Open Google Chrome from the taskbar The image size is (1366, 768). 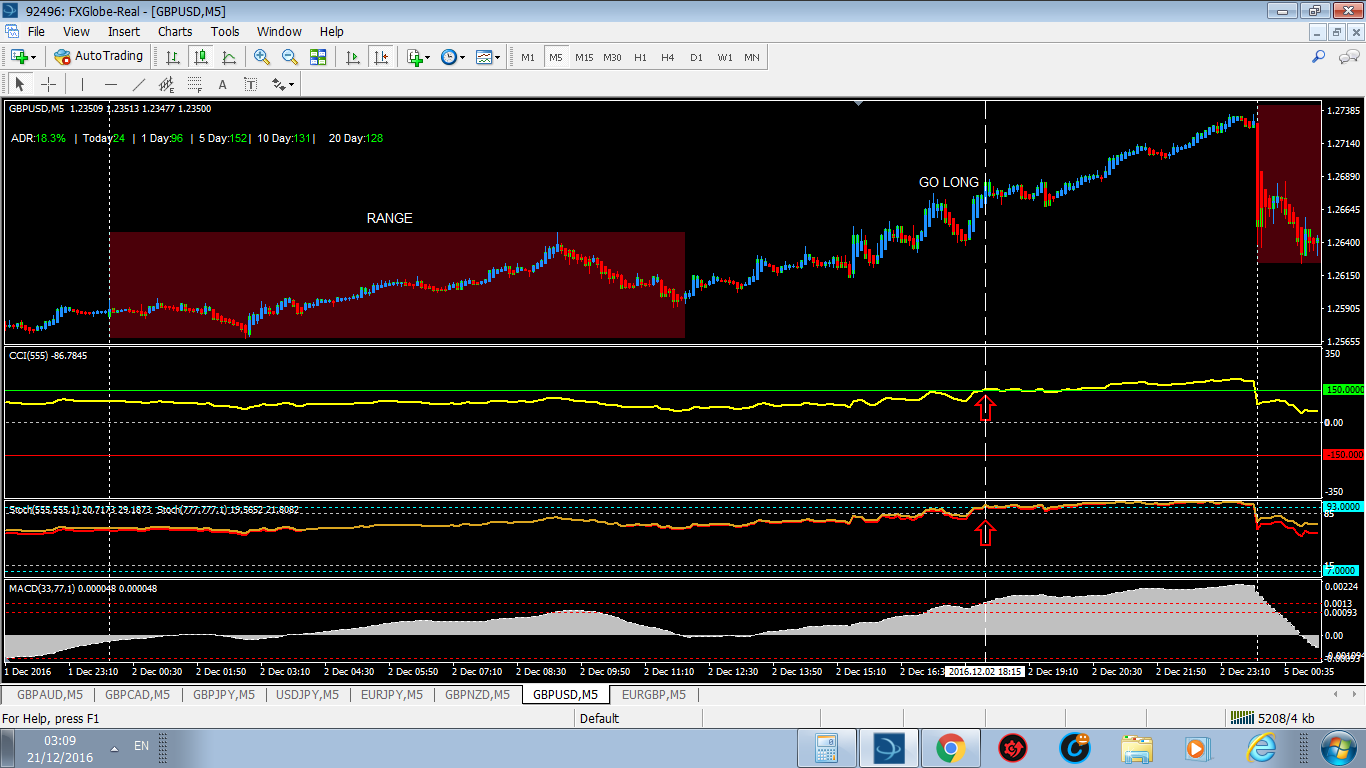pos(950,748)
